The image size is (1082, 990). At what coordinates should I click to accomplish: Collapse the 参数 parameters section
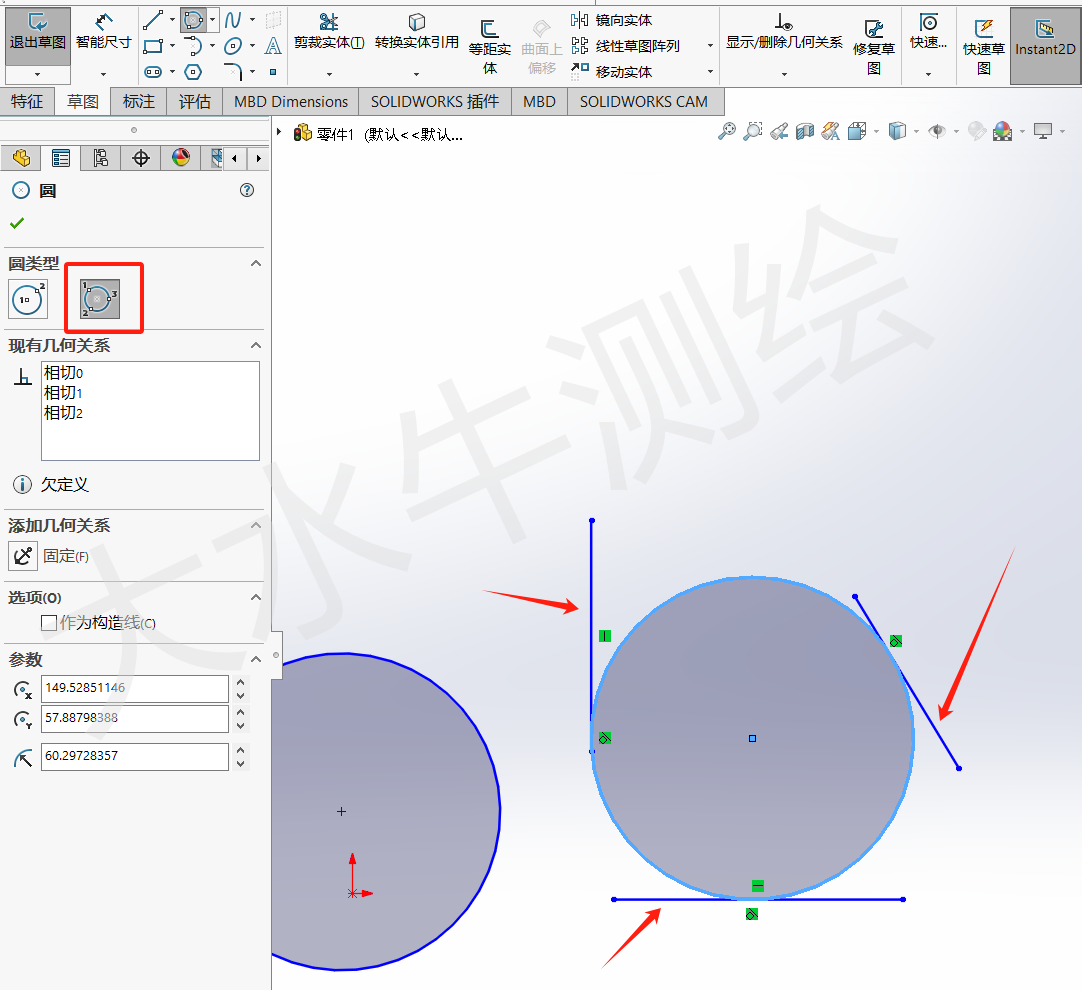[255, 658]
